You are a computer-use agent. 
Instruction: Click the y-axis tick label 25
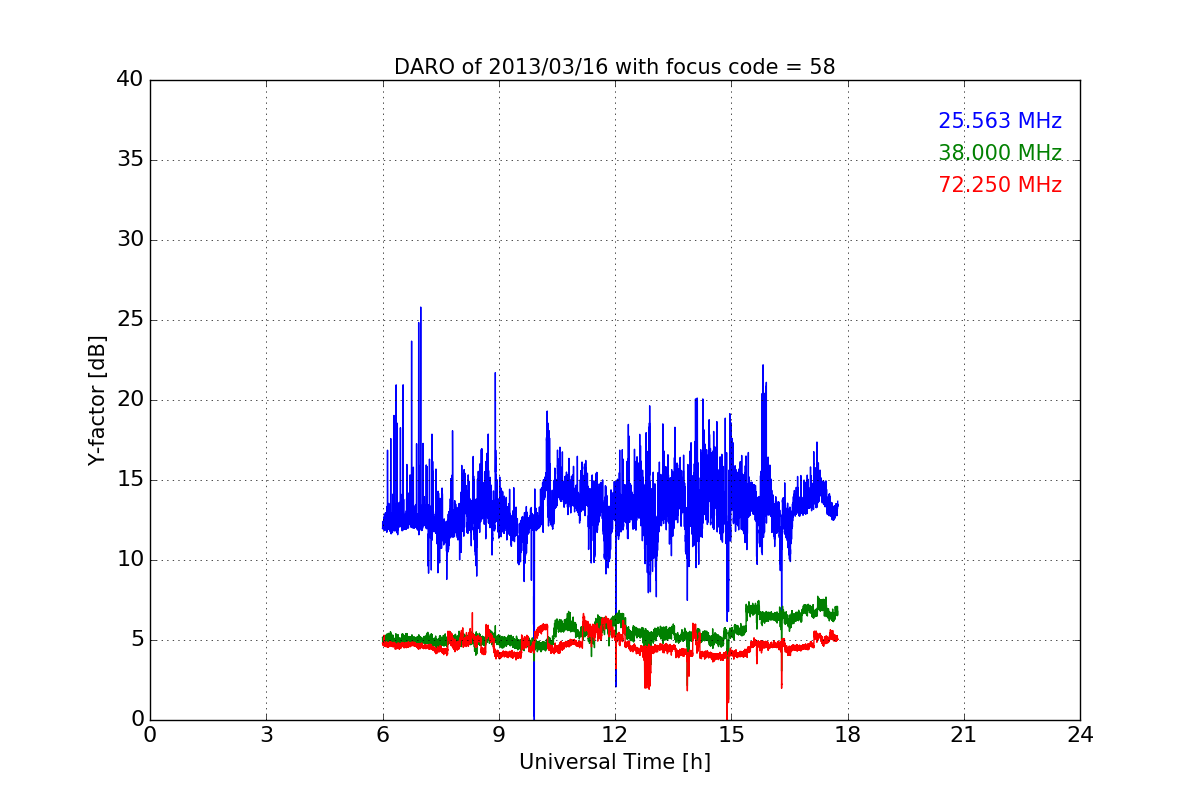[x=130, y=320]
